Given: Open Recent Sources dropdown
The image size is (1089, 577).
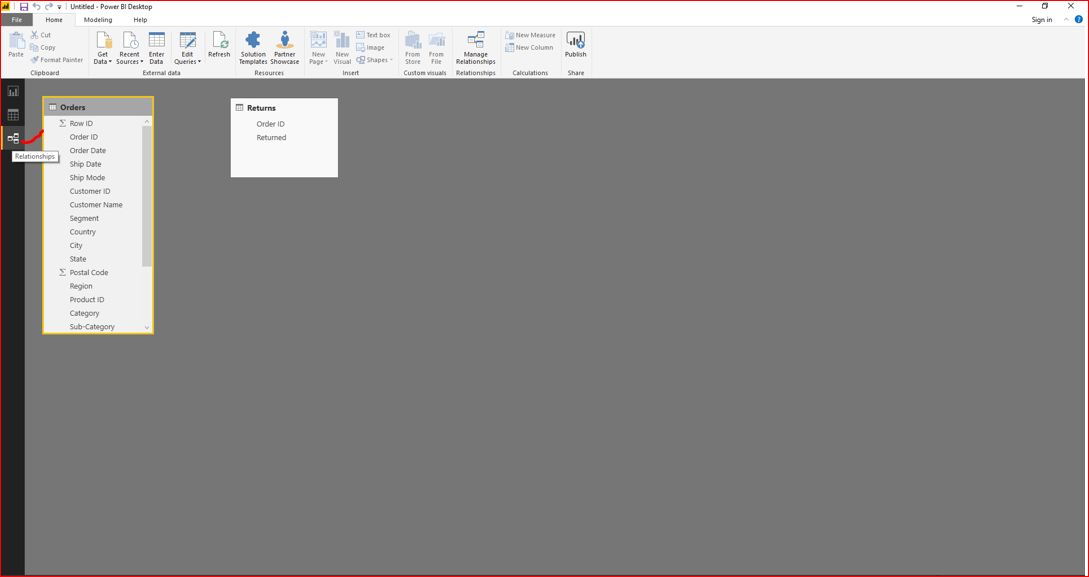Looking at the screenshot, I should tap(129, 48).
